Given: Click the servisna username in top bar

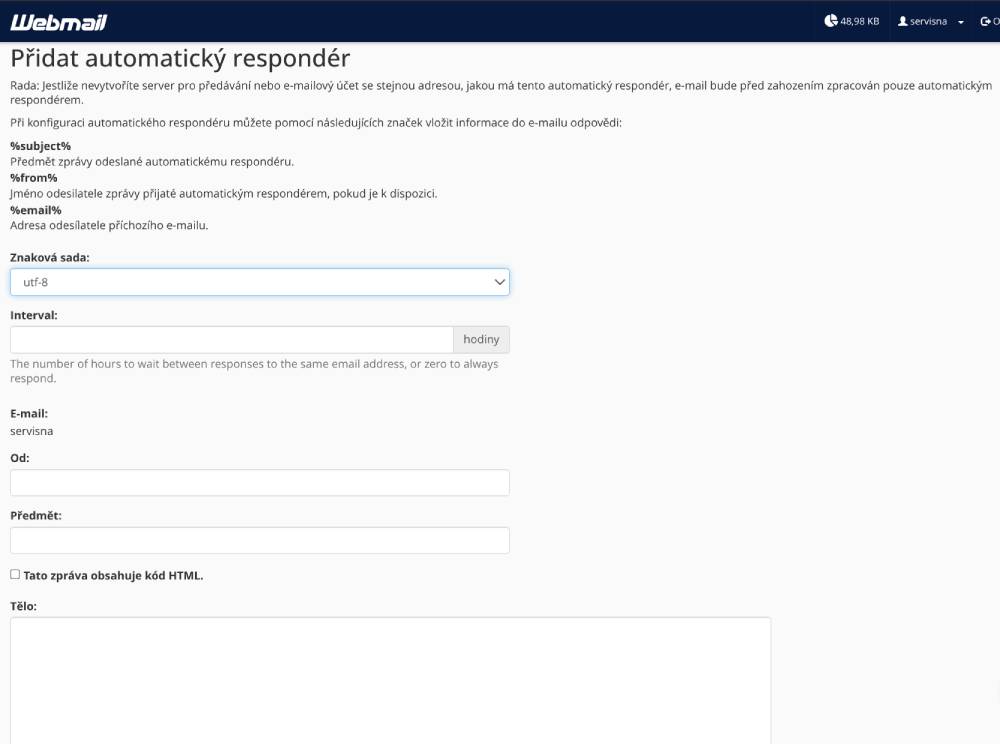Looking at the screenshot, I should [x=928, y=21].
